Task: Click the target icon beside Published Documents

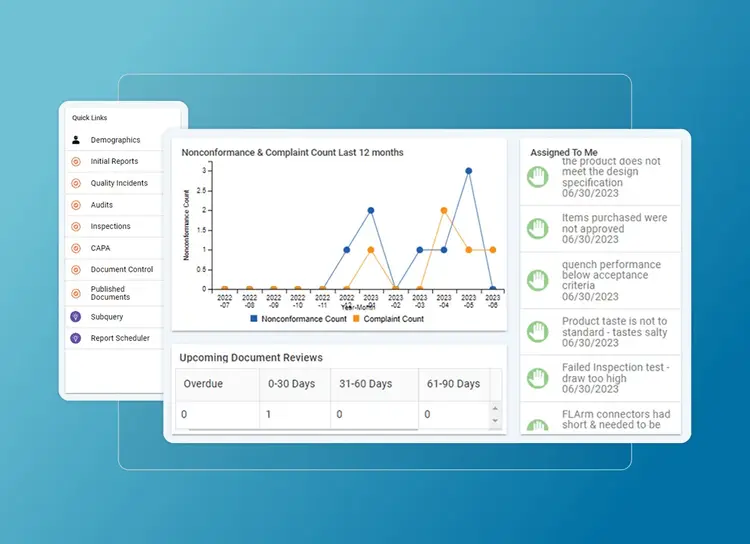Action: (x=76, y=293)
